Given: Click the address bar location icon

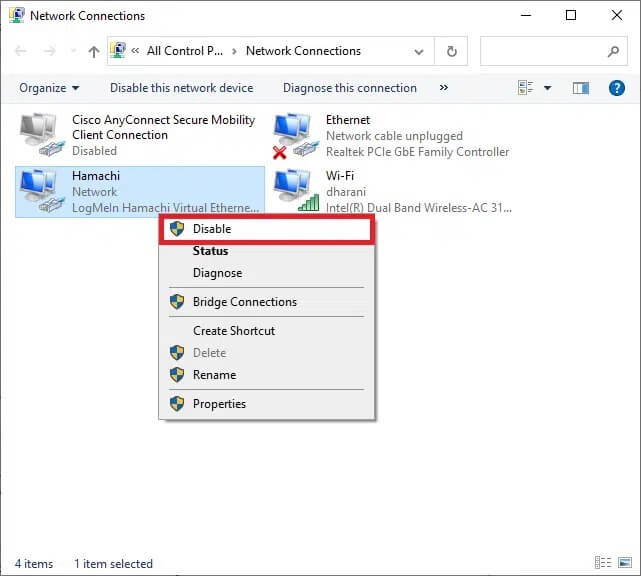Looking at the screenshot, I should [x=118, y=51].
